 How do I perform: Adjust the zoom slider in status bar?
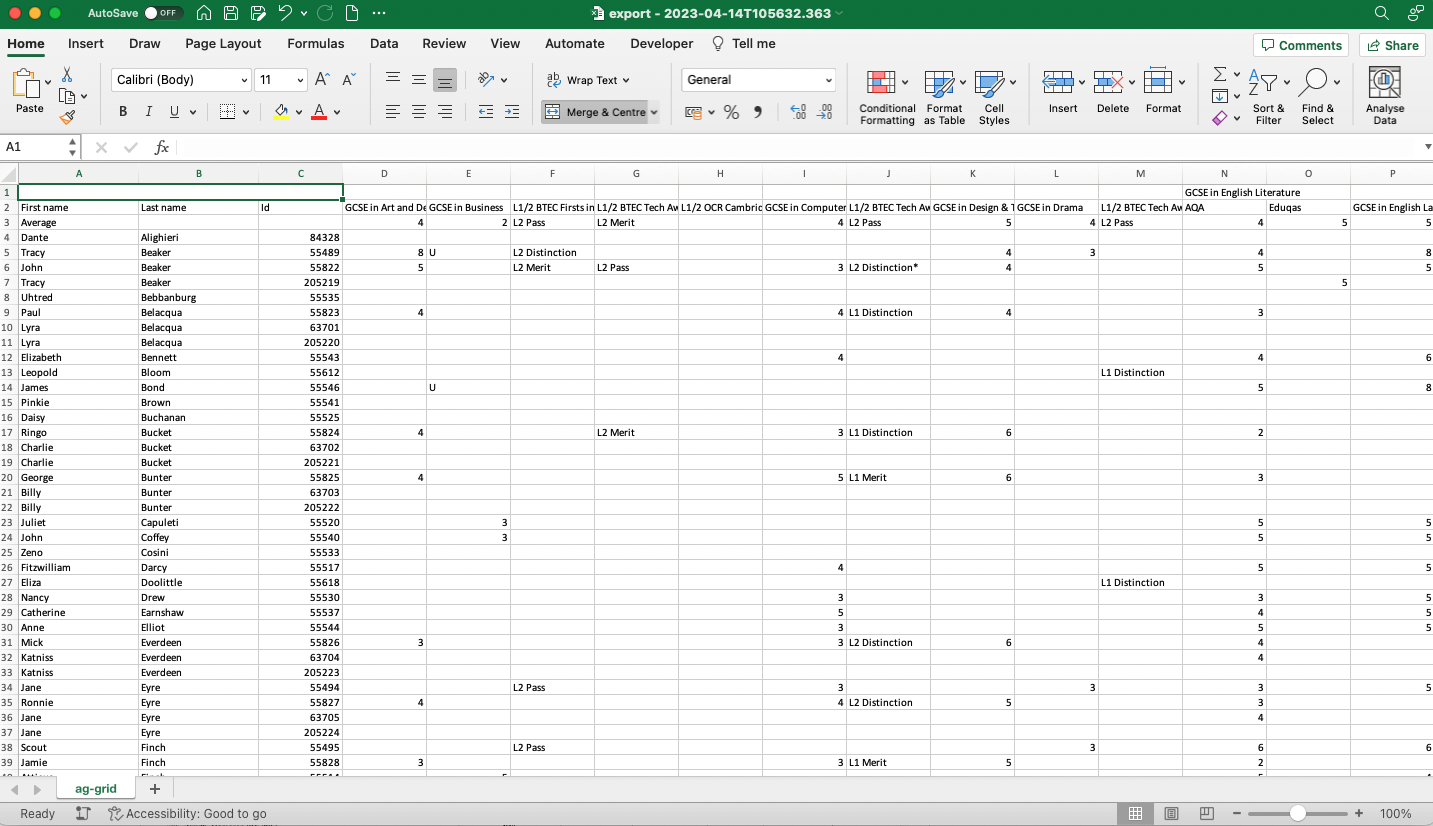[1297, 814]
